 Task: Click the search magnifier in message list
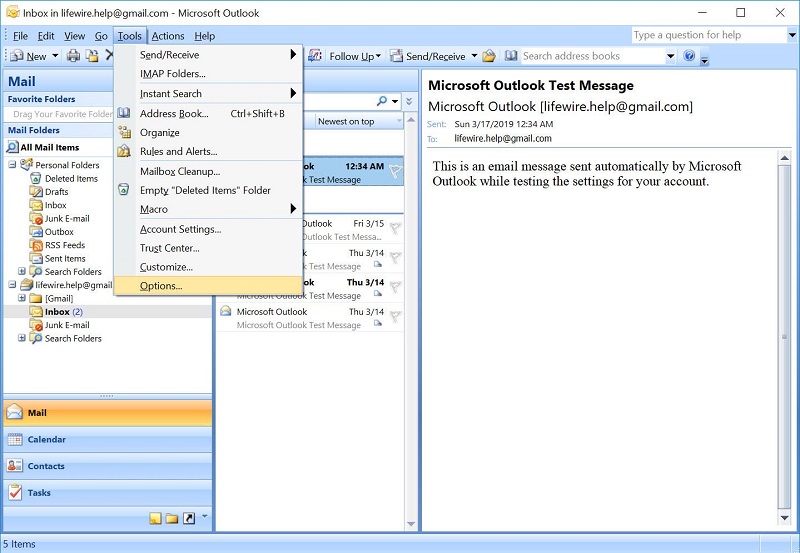(382, 101)
